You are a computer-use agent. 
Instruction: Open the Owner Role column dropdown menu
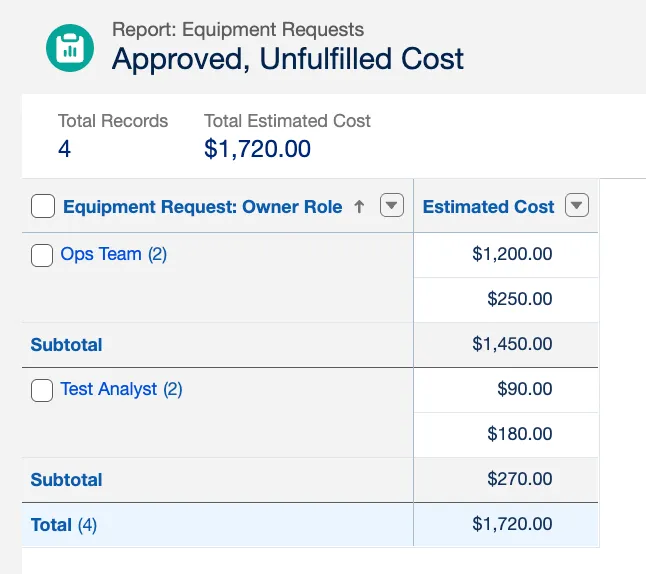(x=392, y=205)
